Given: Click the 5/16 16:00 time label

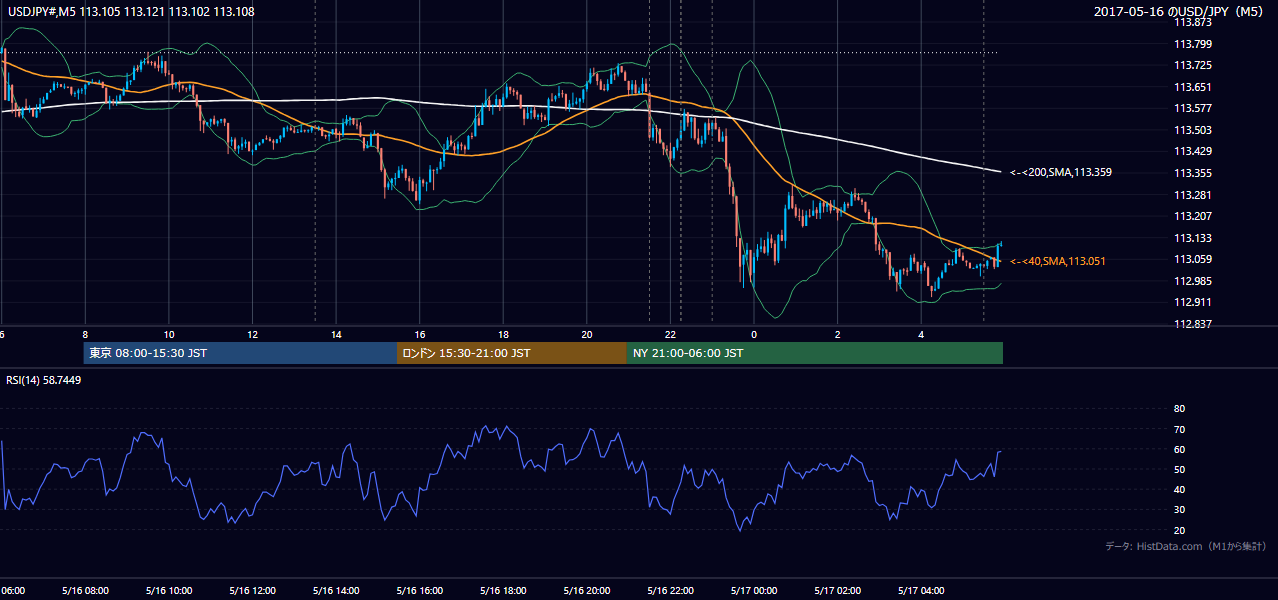Looking at the screenshot, I should click(x=420, y=591).
